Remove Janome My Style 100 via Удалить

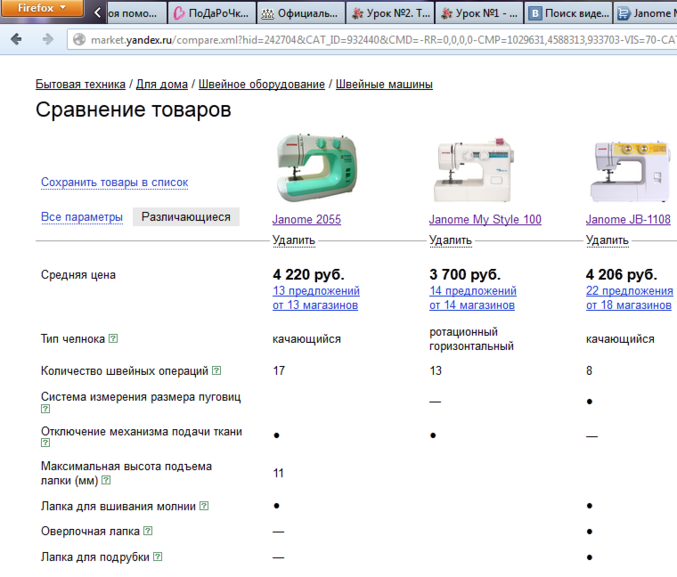pyautogui.click(x=450, y=240)
